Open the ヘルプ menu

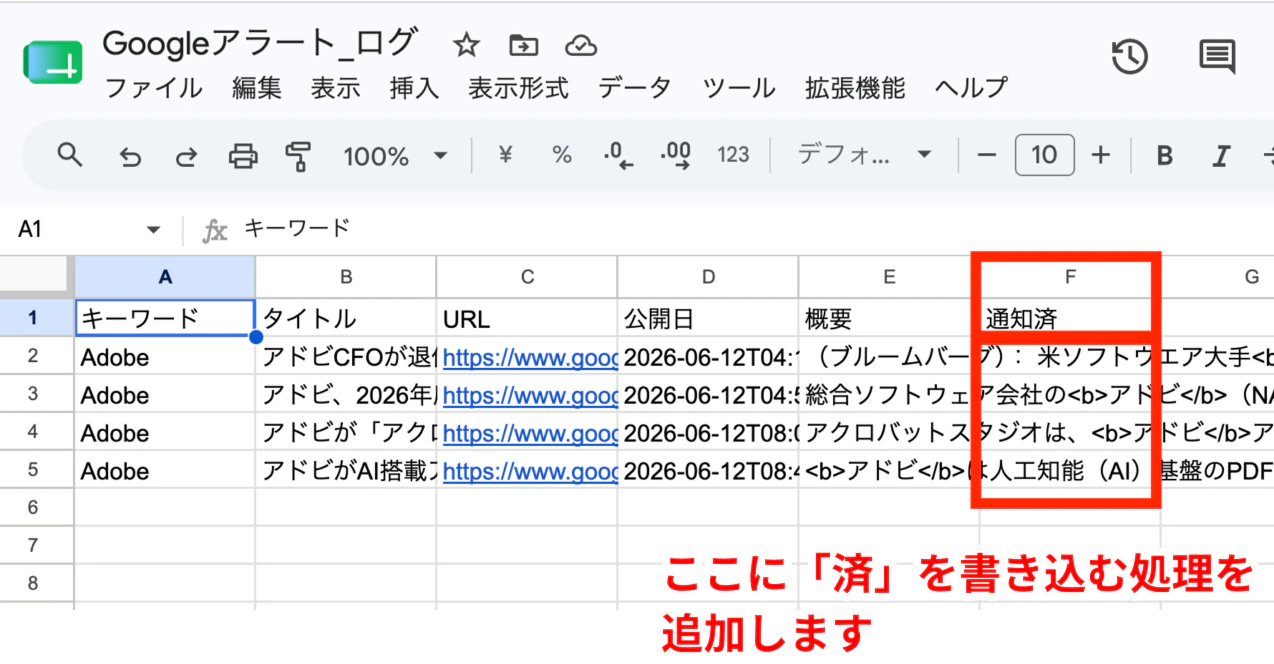point(971,88)
